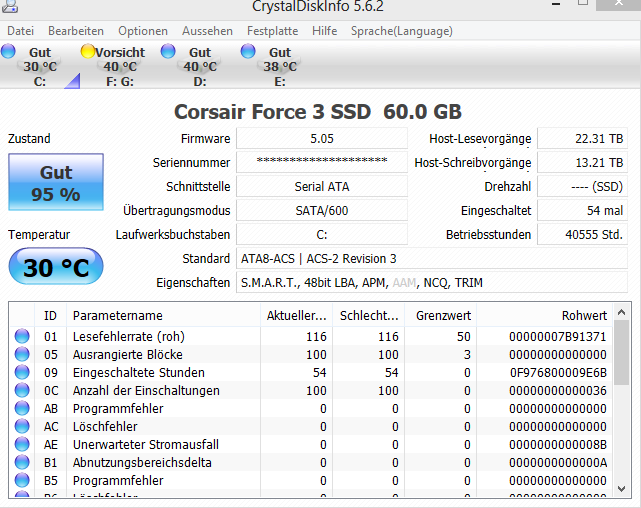Screen dimensions: 641x508
Task: Click the greyed AAM feature label
Action: click(x=404, y=283)
